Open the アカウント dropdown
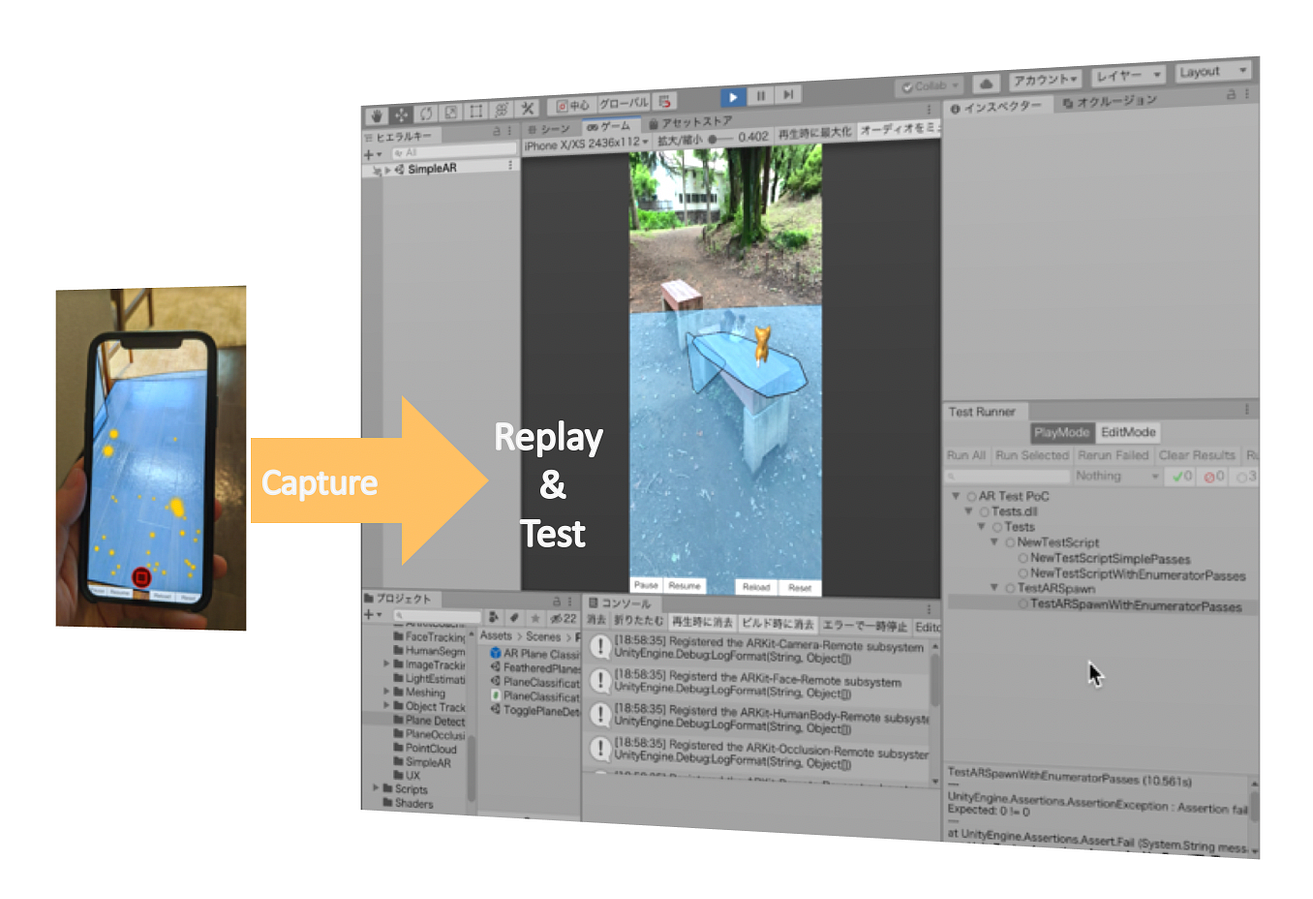Viewport: 1313px width, 899px height. point(1044,79)
